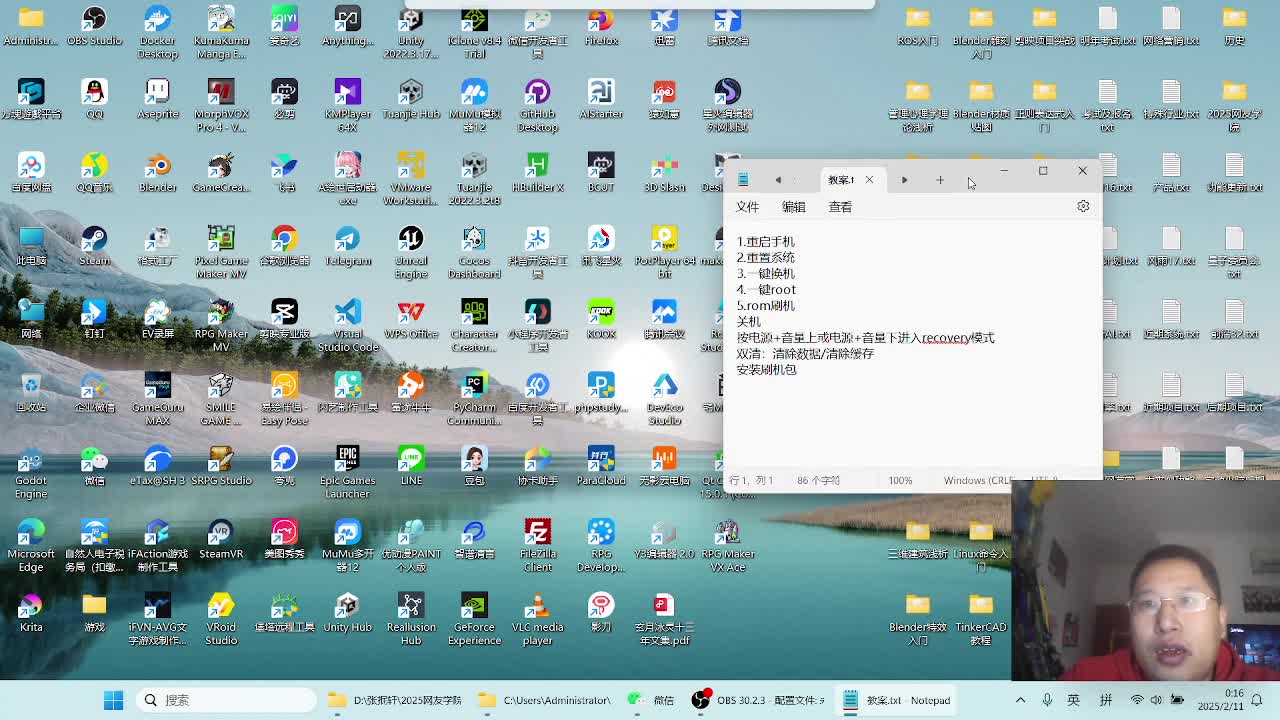The height and width of the screenshot is (720, 1280).
Task: Show hidden system tray icons
Action: pos(1020,700)
